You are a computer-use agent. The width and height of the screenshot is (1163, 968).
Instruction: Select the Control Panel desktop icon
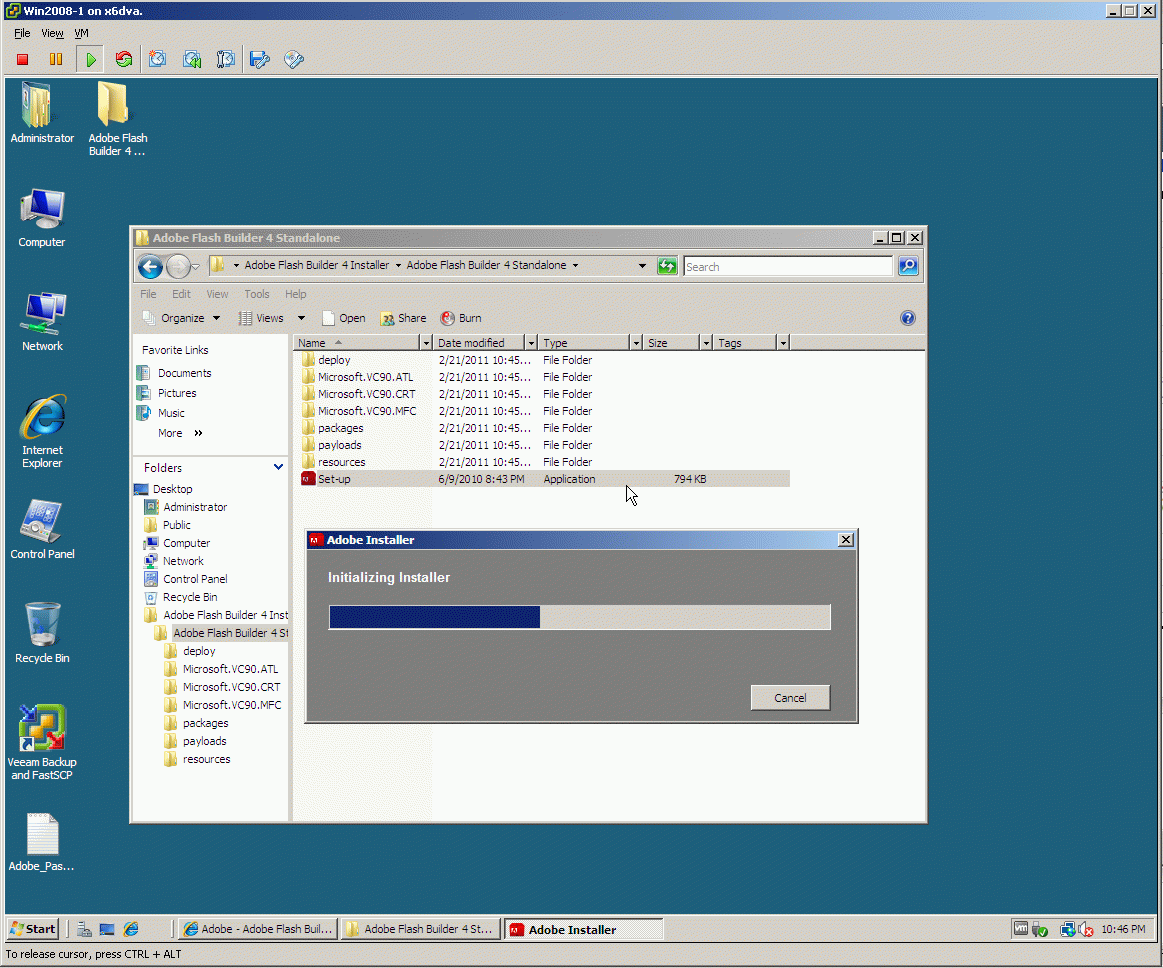click(42, 530)
